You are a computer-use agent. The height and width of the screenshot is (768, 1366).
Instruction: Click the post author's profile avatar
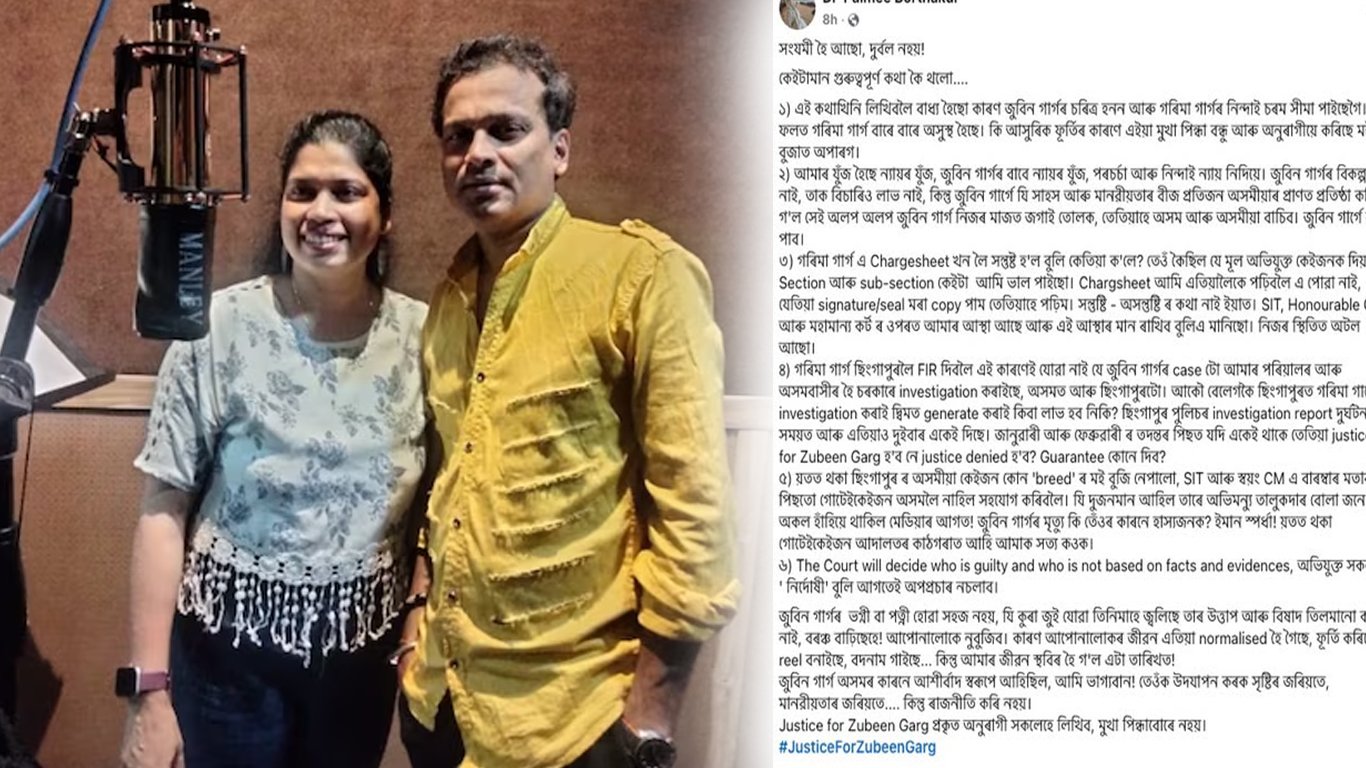[798, 12]
